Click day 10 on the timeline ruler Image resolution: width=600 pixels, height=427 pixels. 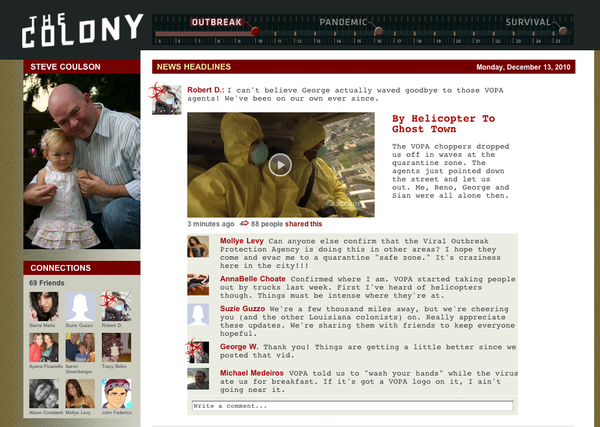tap(260, 41)
